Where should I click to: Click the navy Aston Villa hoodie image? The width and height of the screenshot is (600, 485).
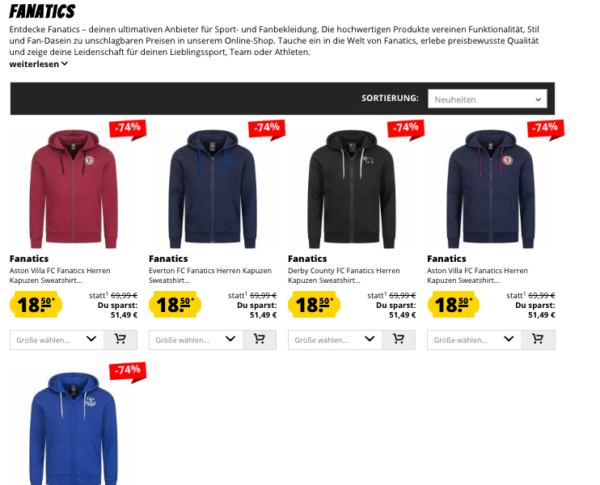[491, 189]
